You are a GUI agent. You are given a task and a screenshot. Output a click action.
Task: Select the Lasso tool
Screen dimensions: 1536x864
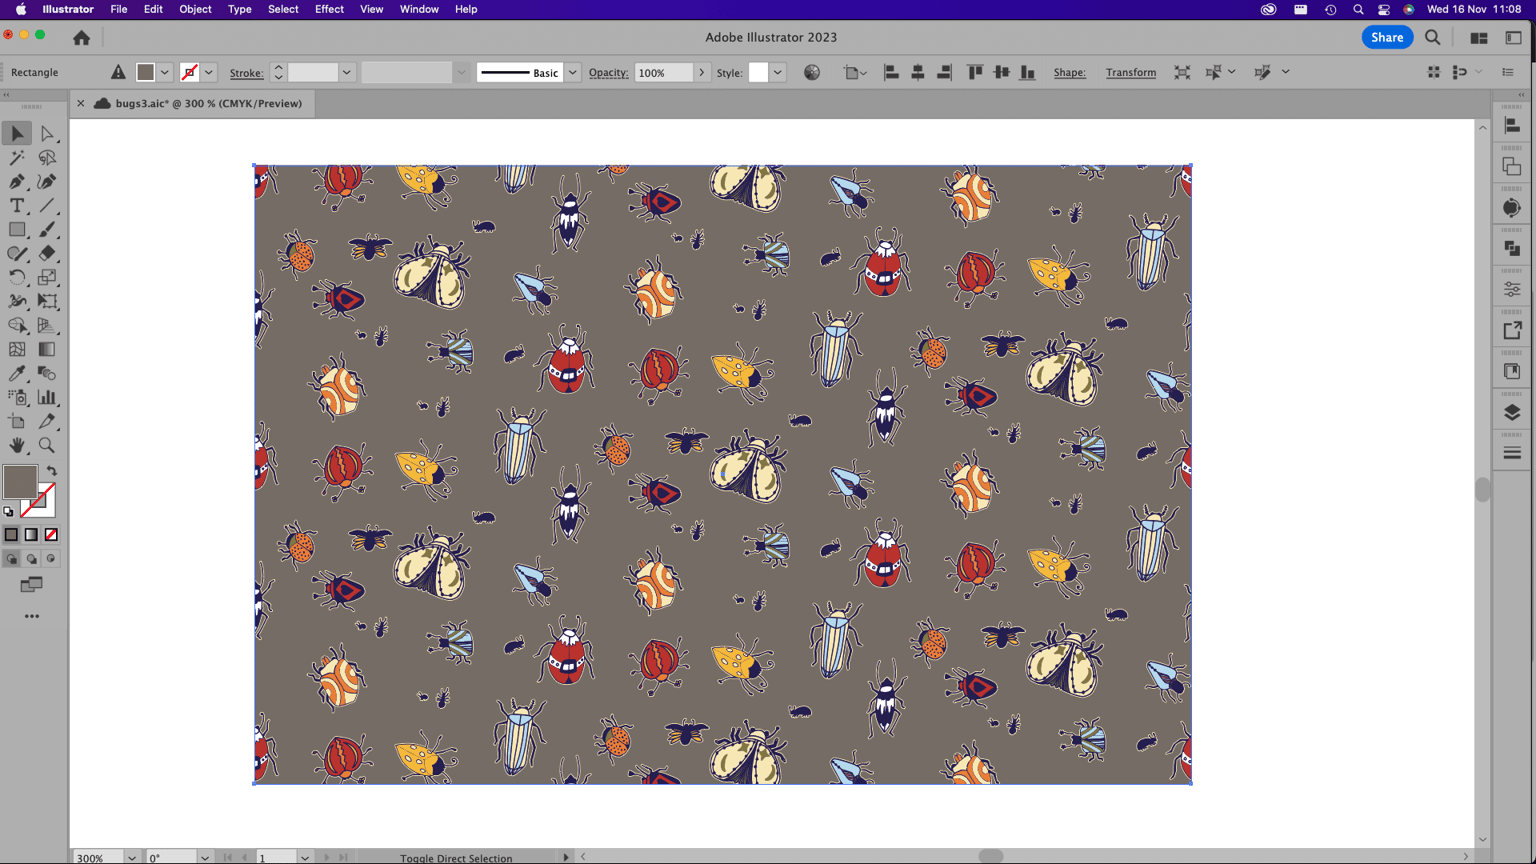coord(47,157)
